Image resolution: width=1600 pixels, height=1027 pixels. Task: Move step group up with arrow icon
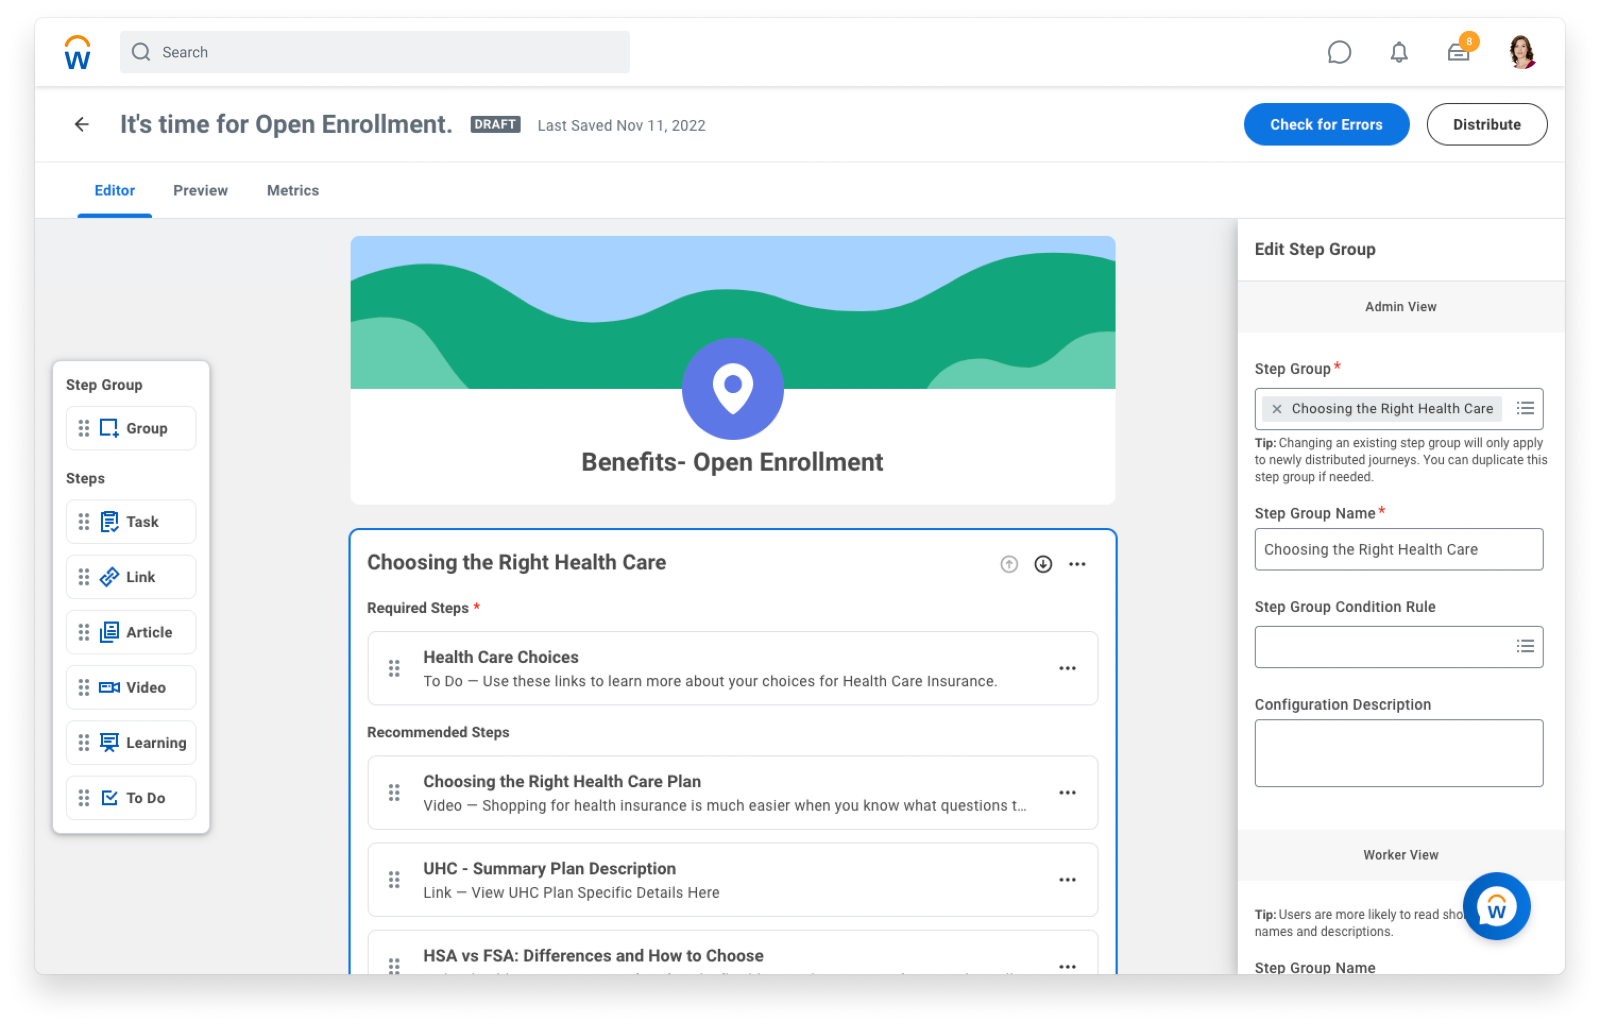(x=1009, y=564)
